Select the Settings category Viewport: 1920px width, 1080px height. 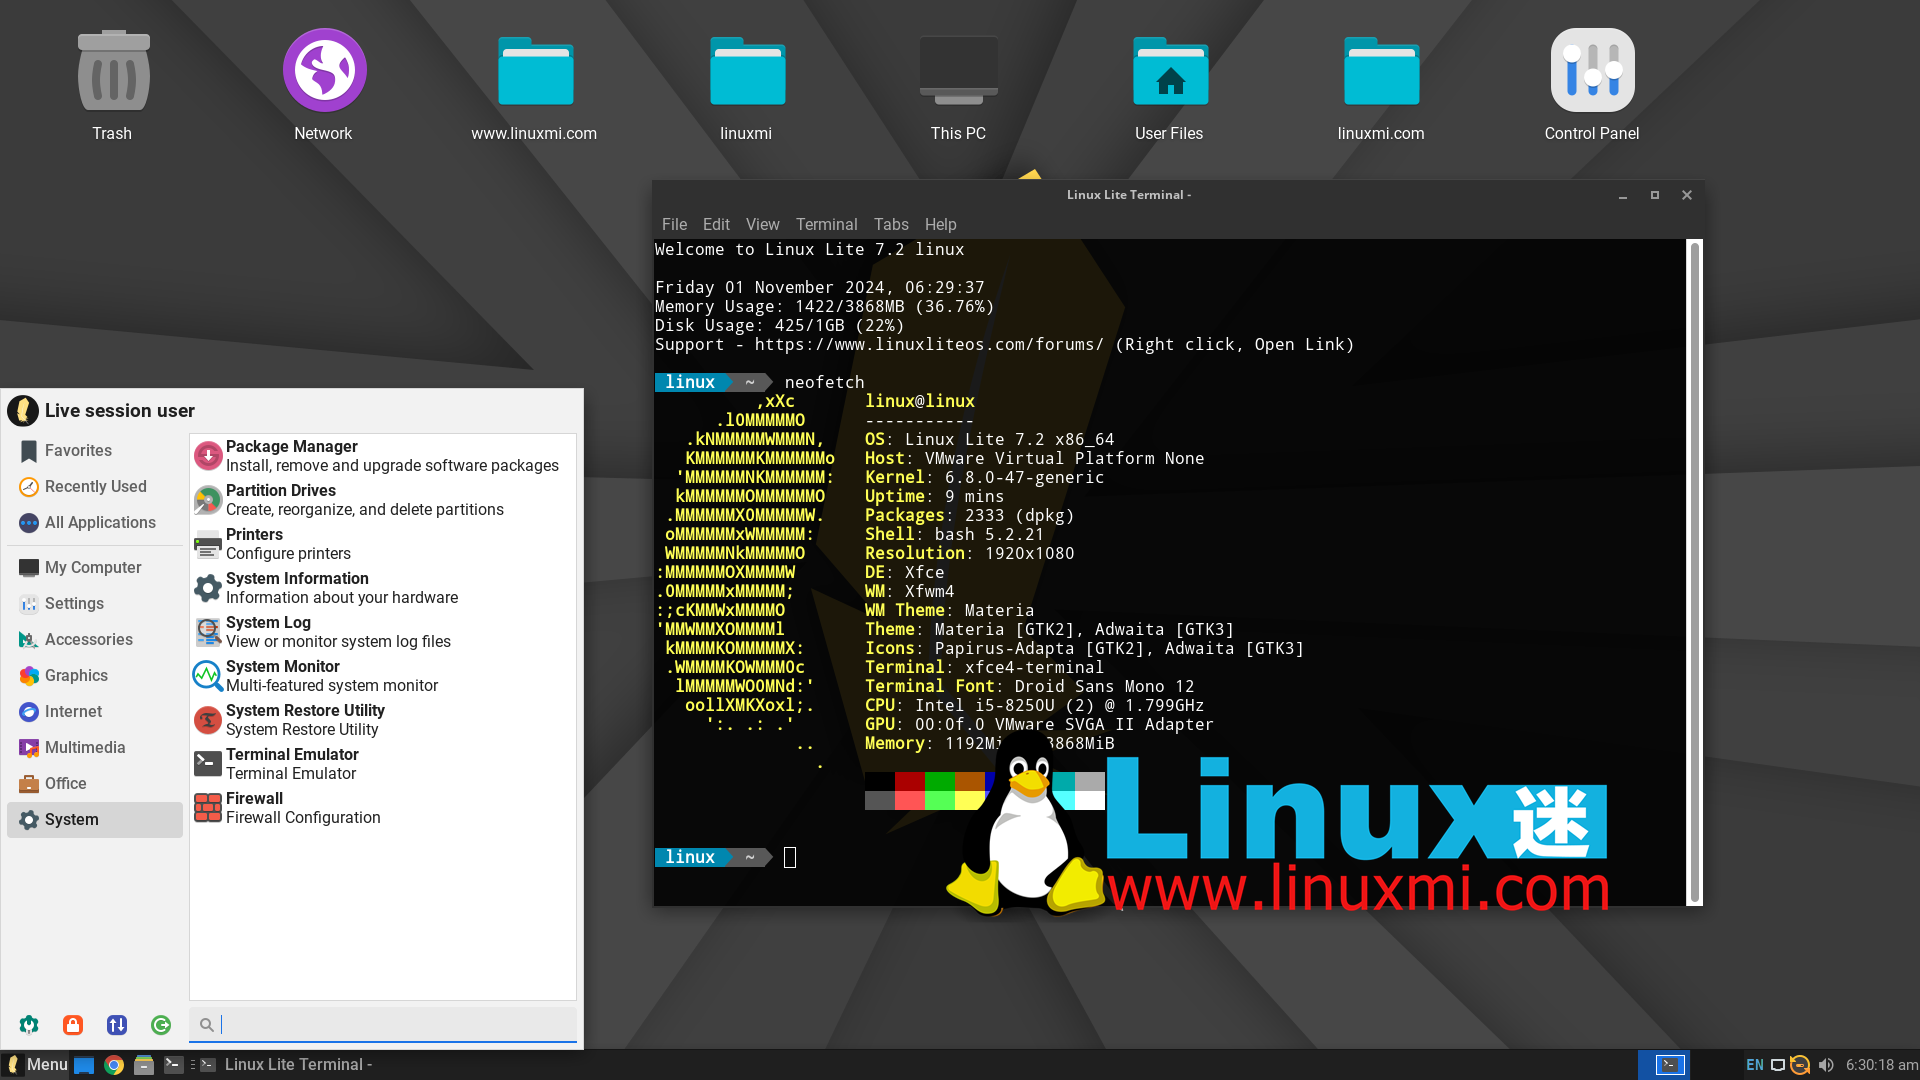[x=95, y=604]
